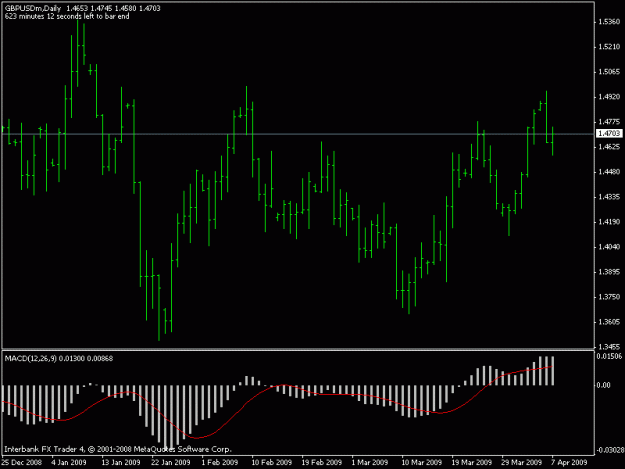The image size is (625, 469).
Task: Click the 1.4040 price scale value
Action: click(609, 247)
